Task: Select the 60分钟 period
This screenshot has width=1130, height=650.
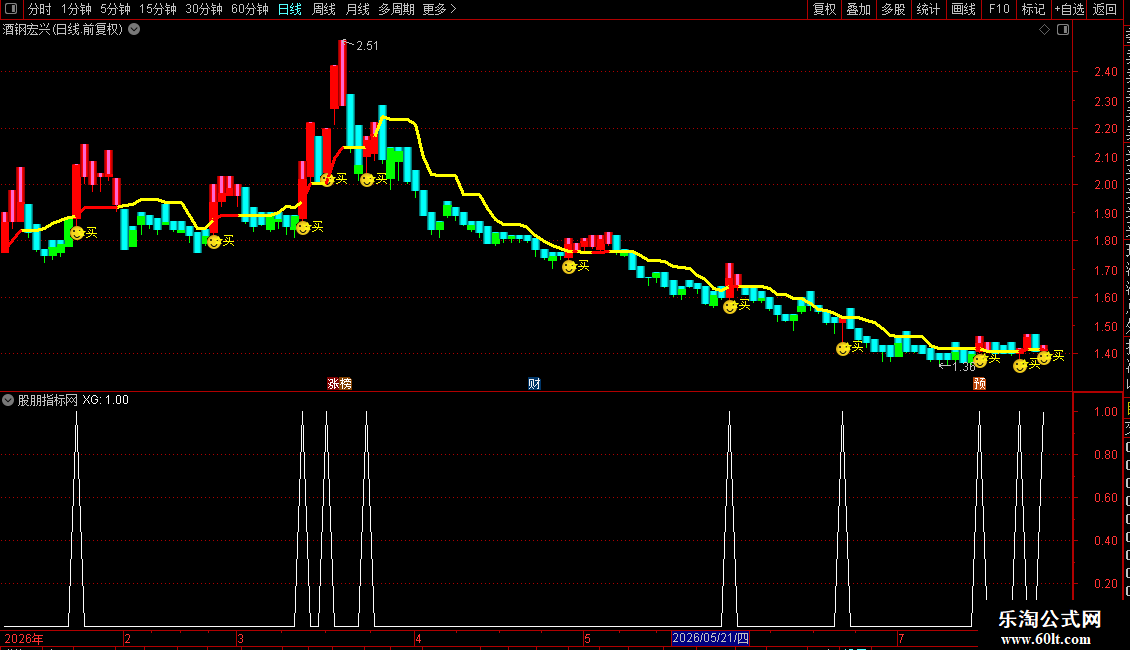Action: (249, 9)
